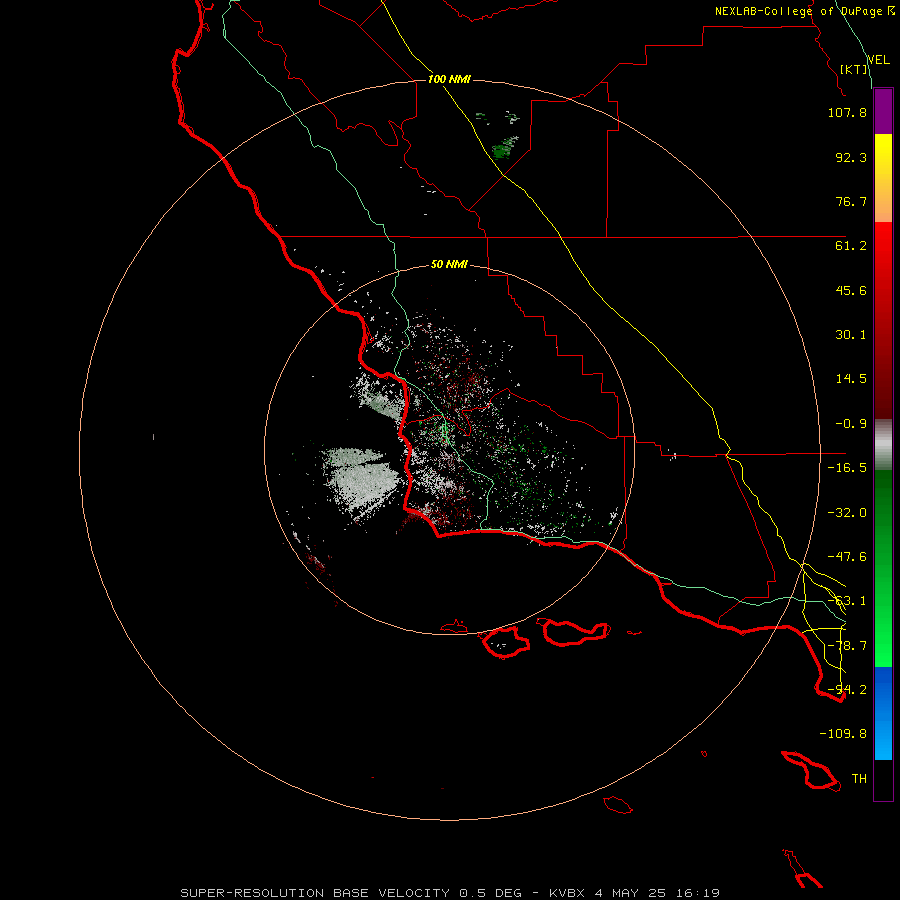Click the VEL legend title
900x900 pixels.
click(878, 59)
